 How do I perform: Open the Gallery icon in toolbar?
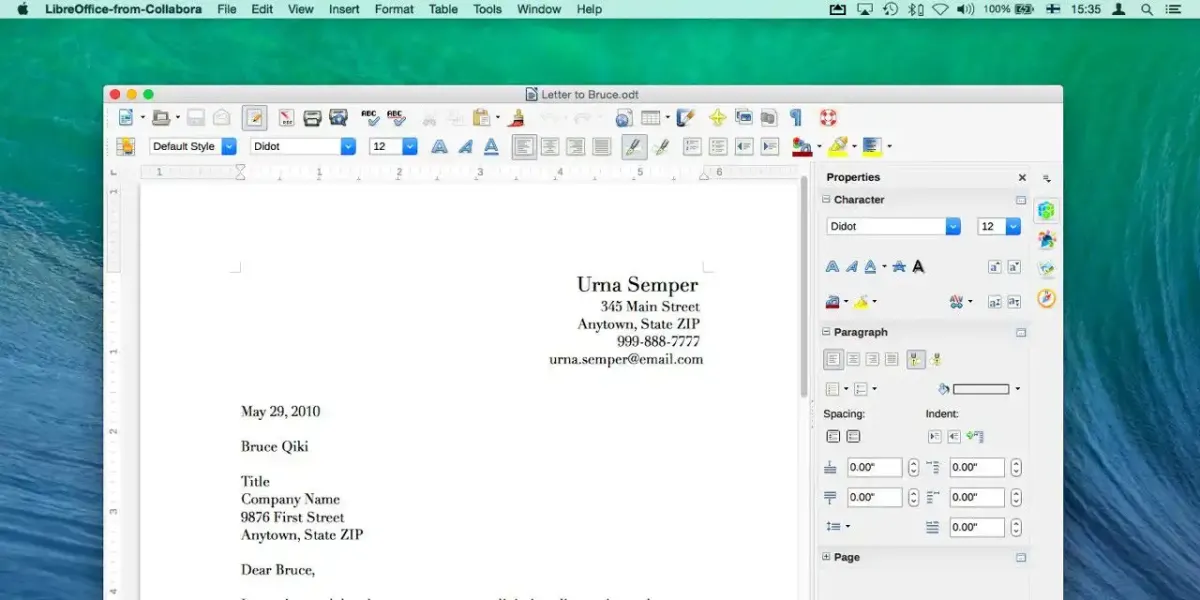pos(743,118)
